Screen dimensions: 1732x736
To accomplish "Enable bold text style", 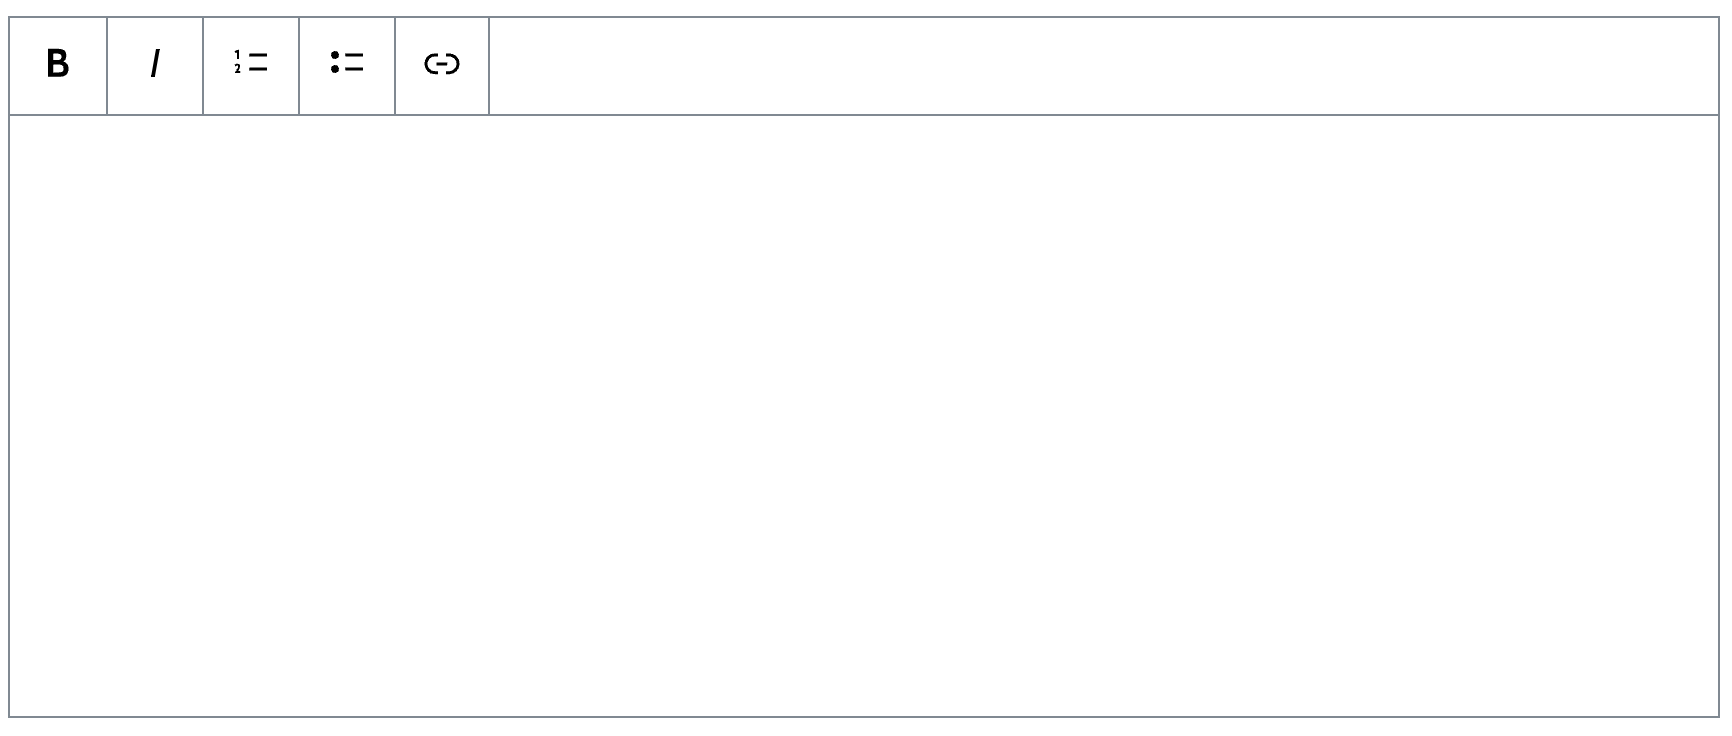I will (x=58, y=65).
